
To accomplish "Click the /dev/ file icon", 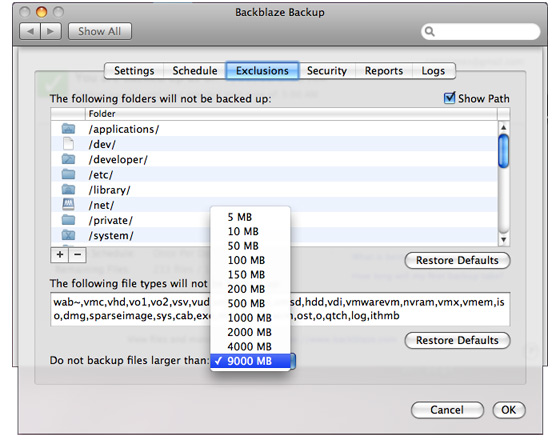I will click(x=68, y=144).
